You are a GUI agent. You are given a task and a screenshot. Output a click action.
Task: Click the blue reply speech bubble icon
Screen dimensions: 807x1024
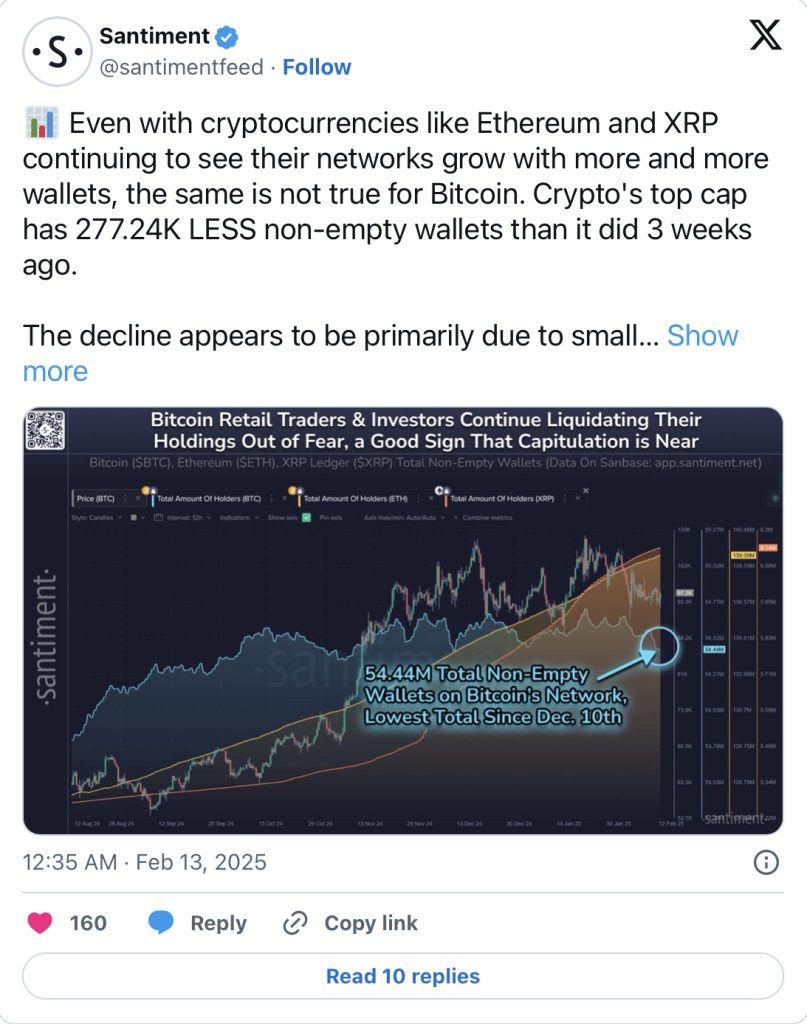pyautogui.click(x=161, y=923)
